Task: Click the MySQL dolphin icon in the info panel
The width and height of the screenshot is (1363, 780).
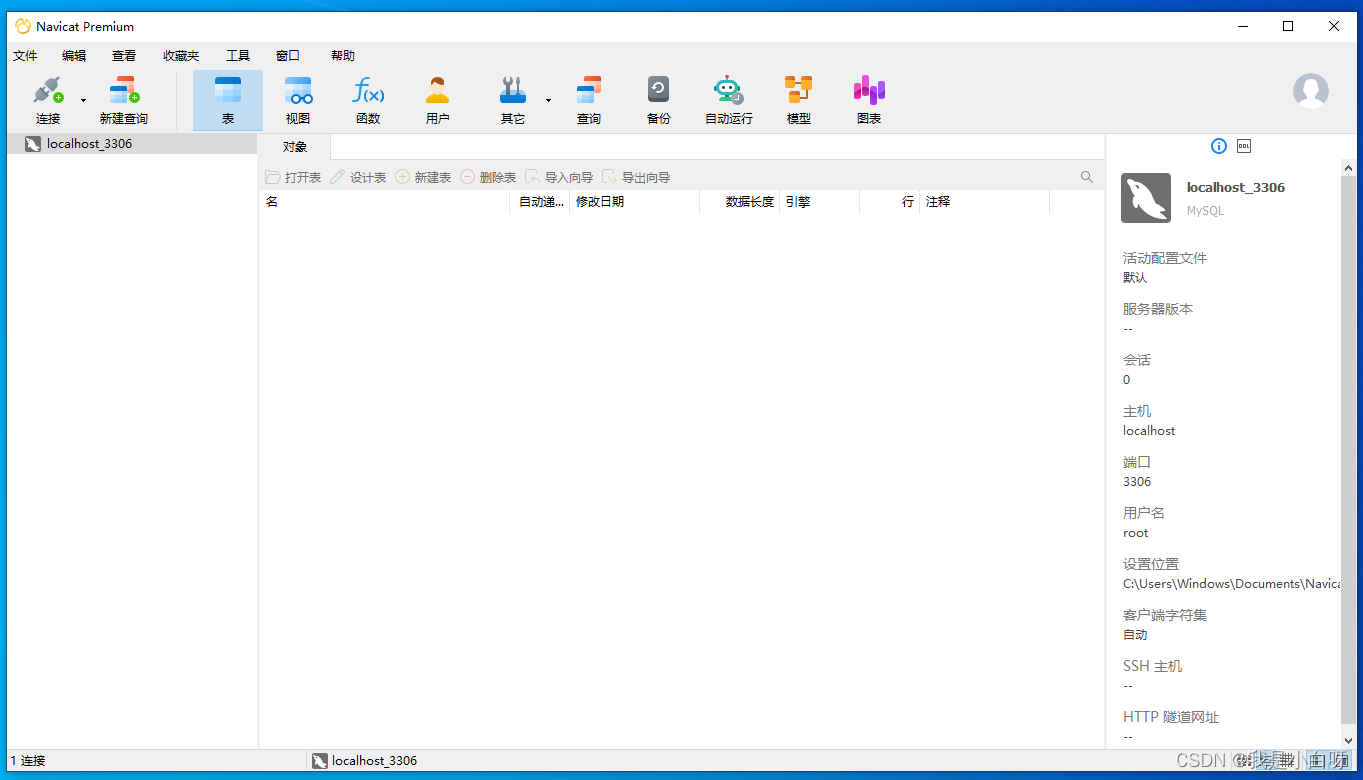Action: [1146, 198]
